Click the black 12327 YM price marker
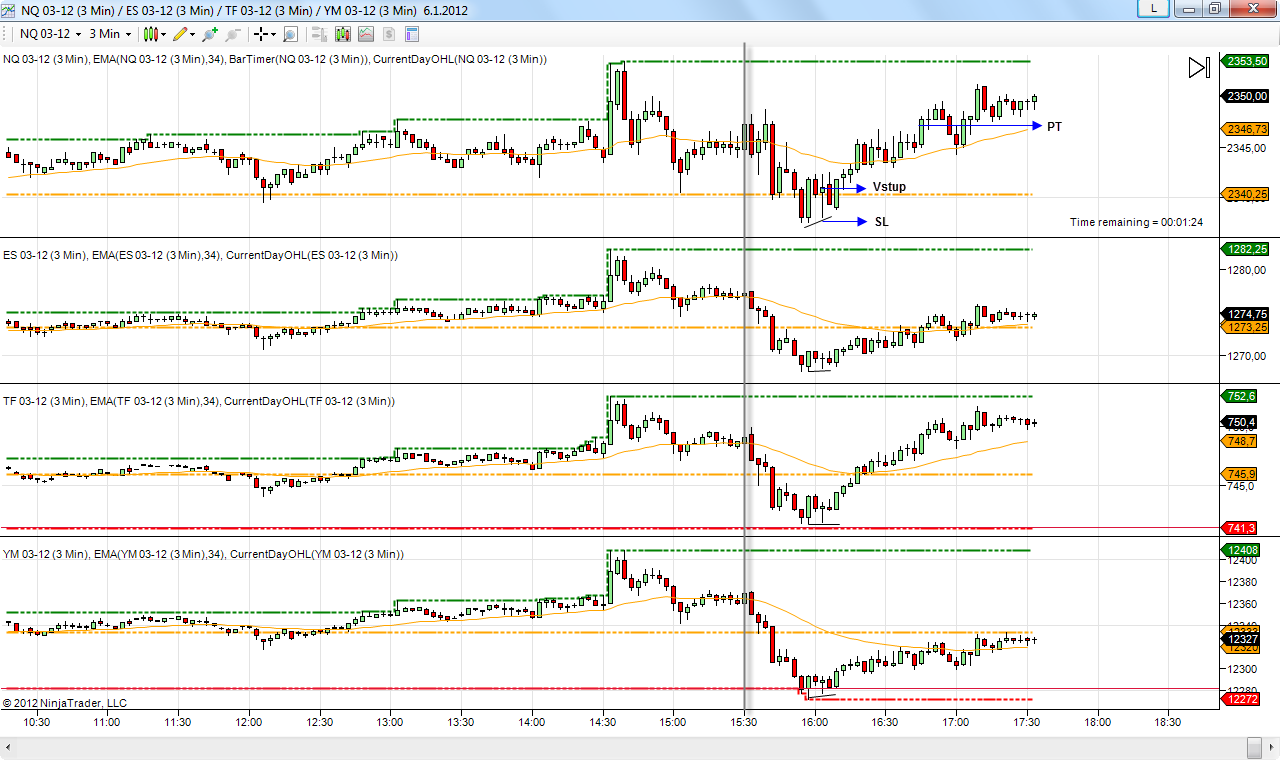1280x760 pixels. (x=1241, y=639)
